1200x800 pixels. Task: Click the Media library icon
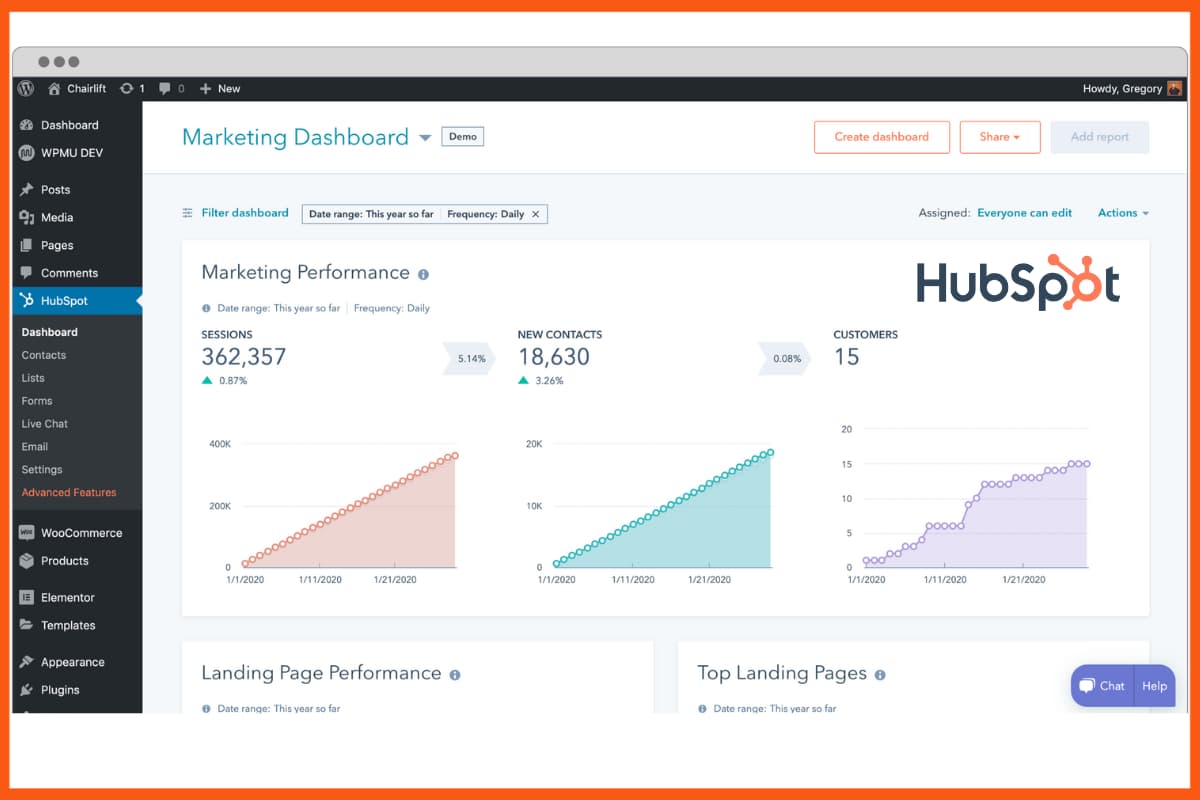click(27, 217)
